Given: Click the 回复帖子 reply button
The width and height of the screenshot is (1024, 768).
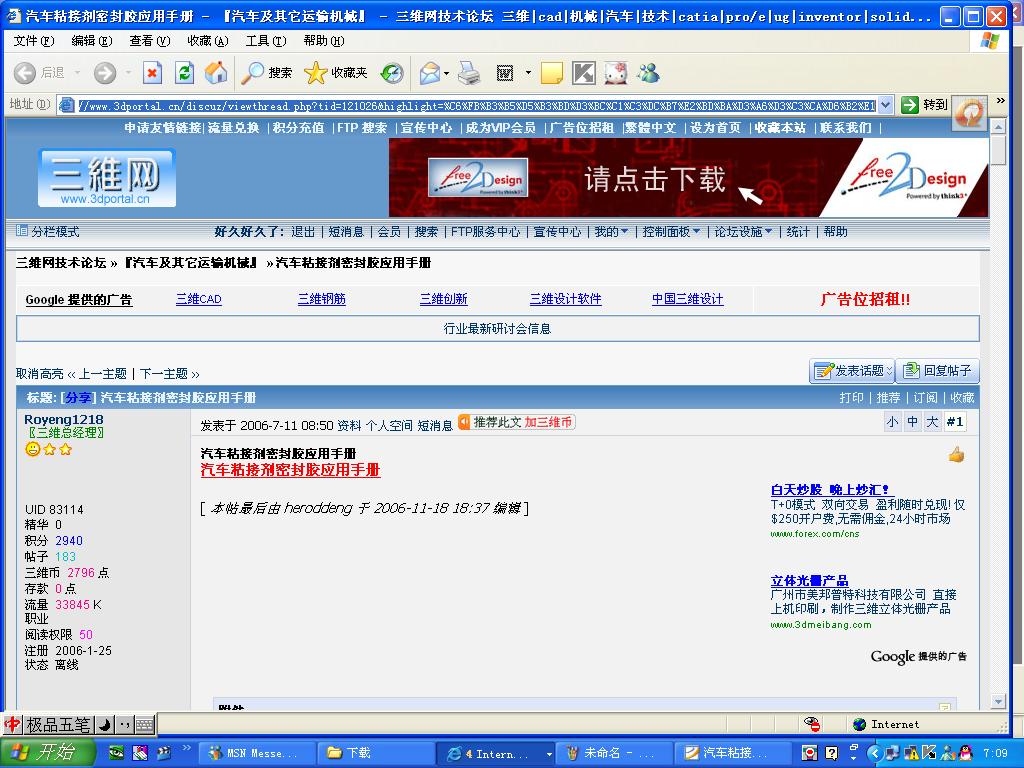Looking at the screenshot, I should pyautogui.click(x=938, y=371).
